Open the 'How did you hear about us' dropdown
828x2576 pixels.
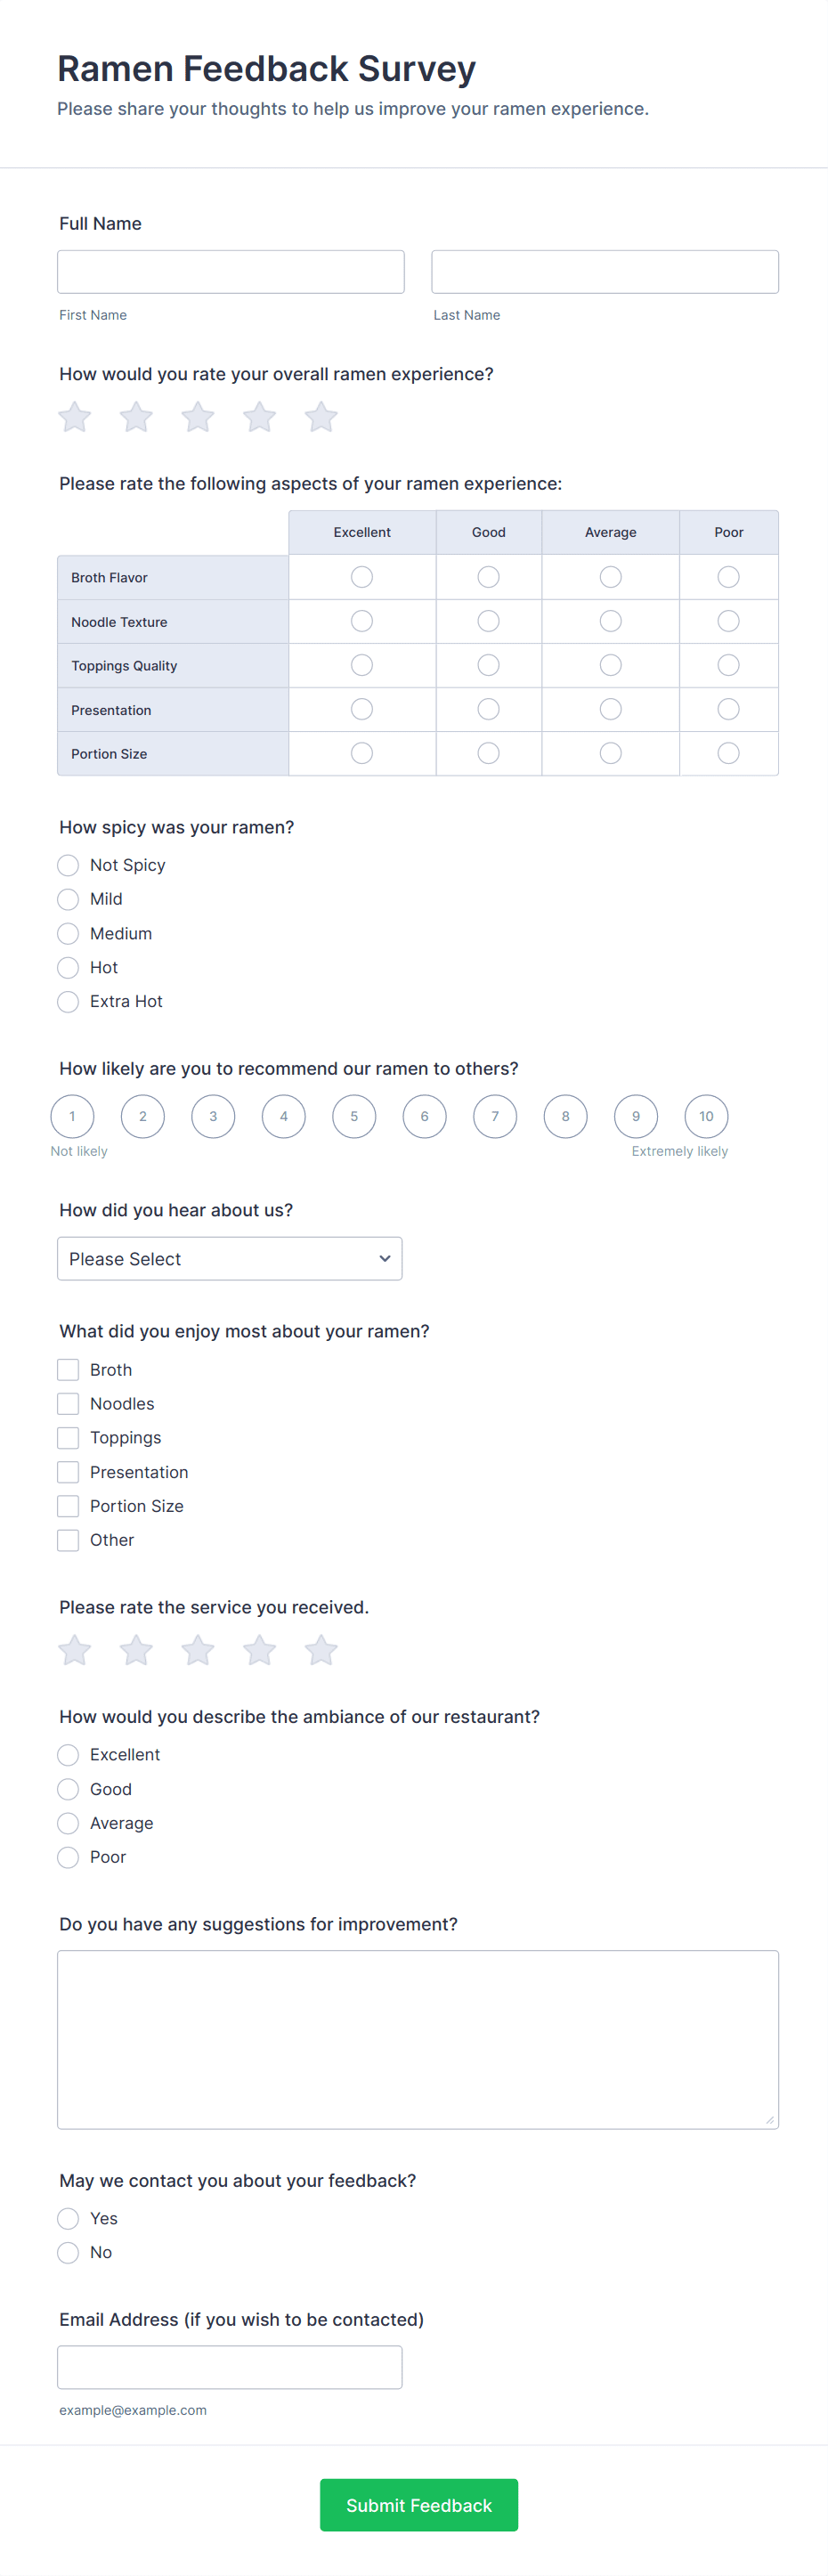point(230,1259)
